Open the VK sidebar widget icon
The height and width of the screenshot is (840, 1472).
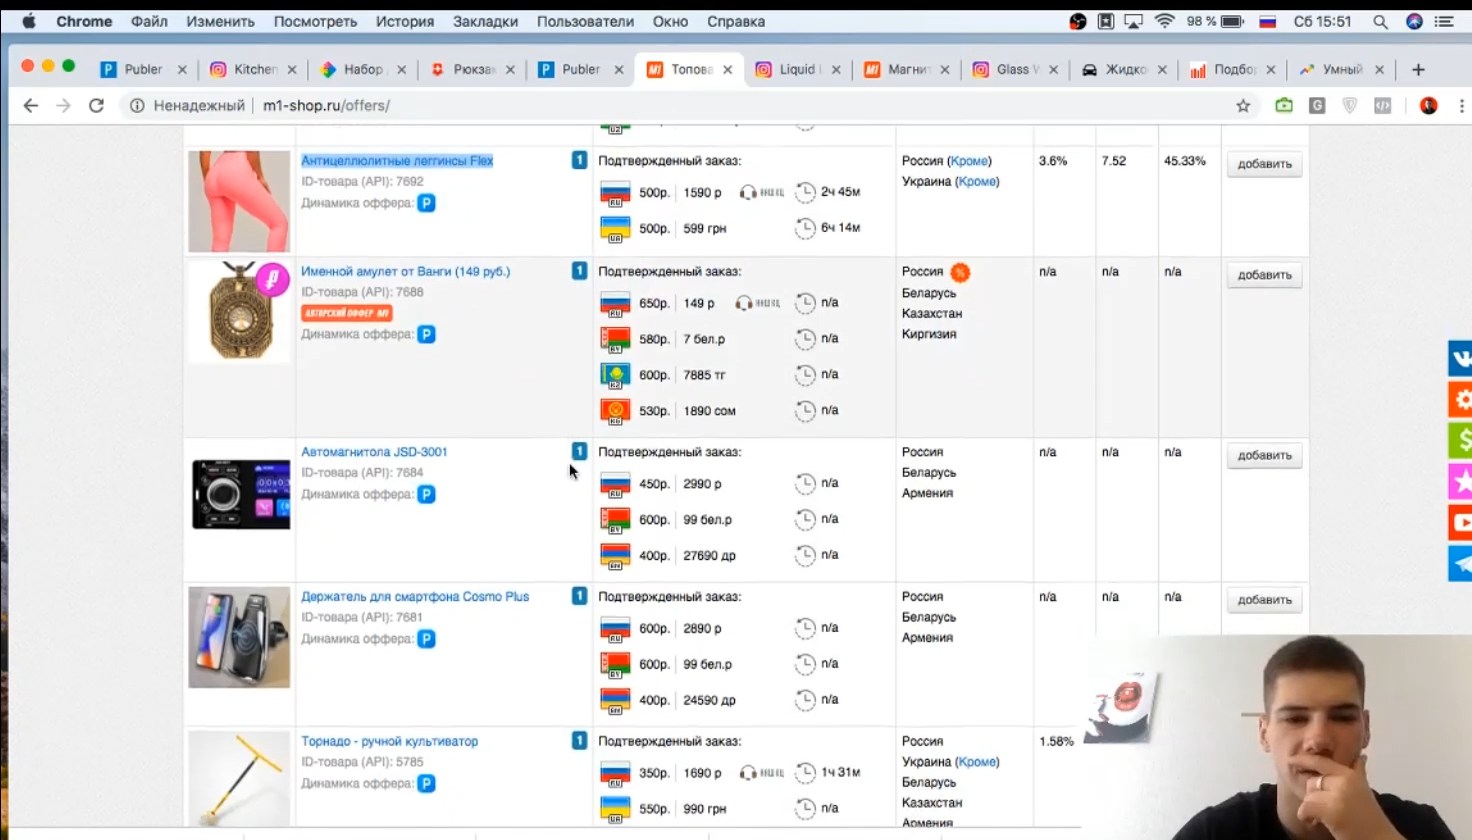[x=1461, y=358]
